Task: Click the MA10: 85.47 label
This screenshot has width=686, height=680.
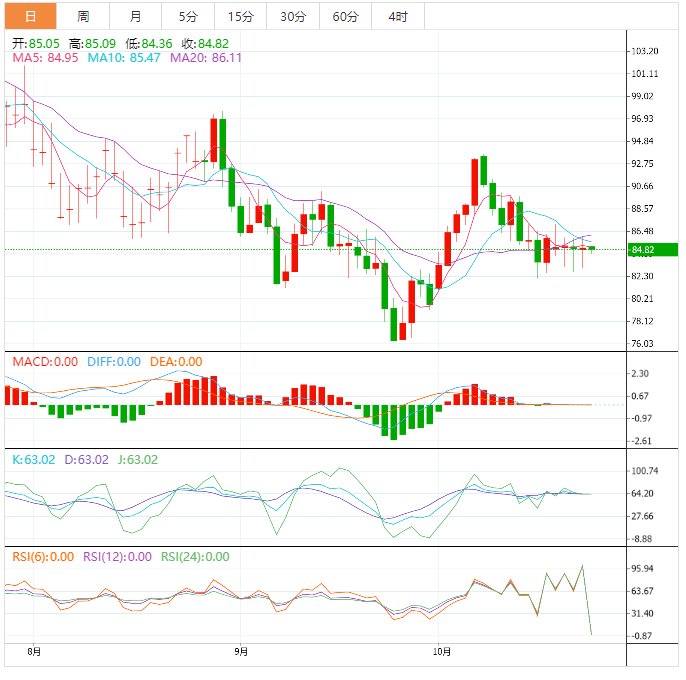Action: point(124,58)
